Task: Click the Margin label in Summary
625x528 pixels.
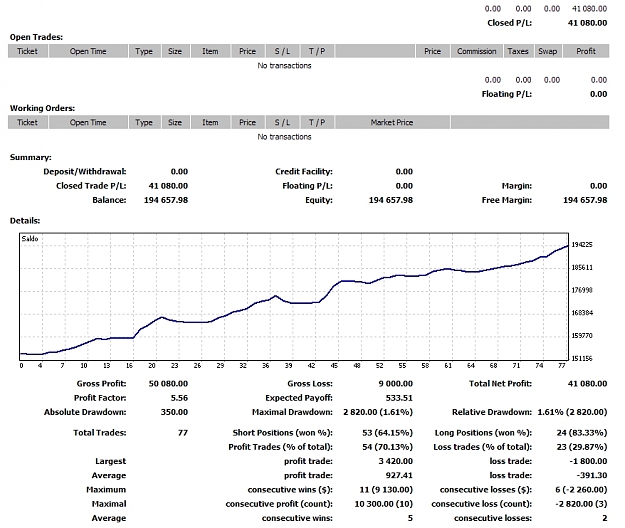Action: pyautogui.click(x=517, y=186)
